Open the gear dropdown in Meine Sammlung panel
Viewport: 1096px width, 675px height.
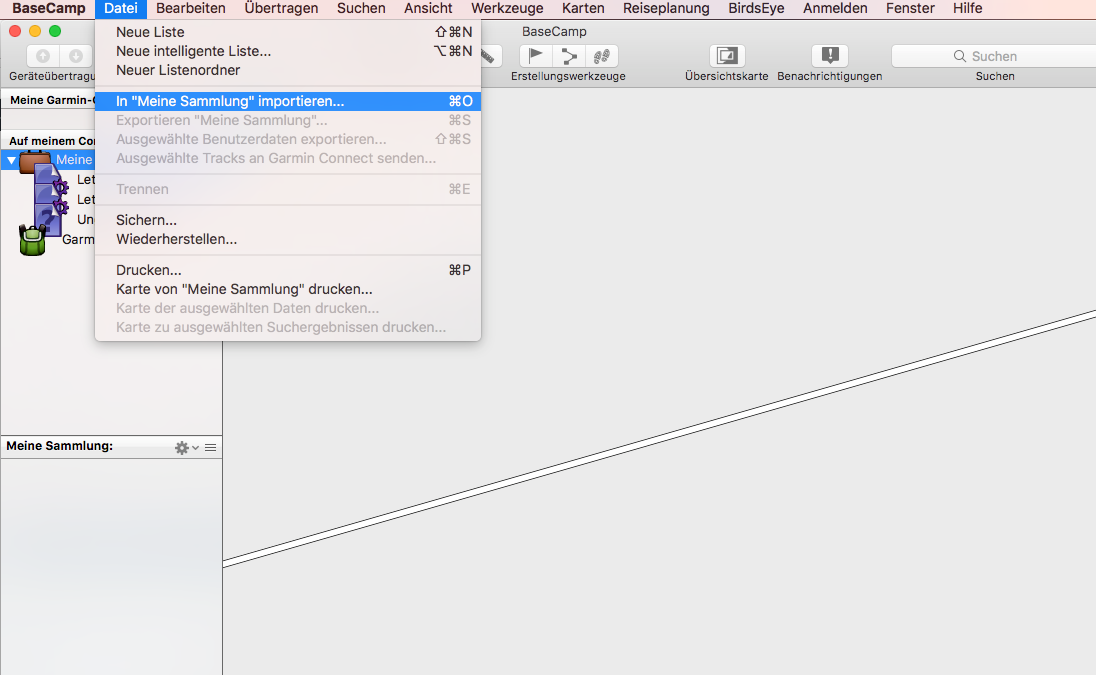coord(185,448)
